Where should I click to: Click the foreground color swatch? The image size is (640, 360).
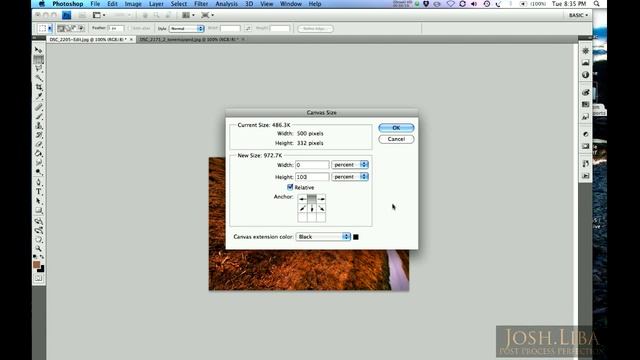(x=36, y=264)
